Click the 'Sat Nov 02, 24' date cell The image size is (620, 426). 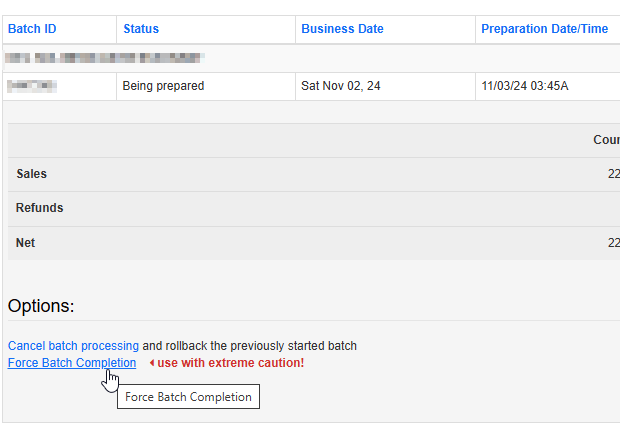340,86
